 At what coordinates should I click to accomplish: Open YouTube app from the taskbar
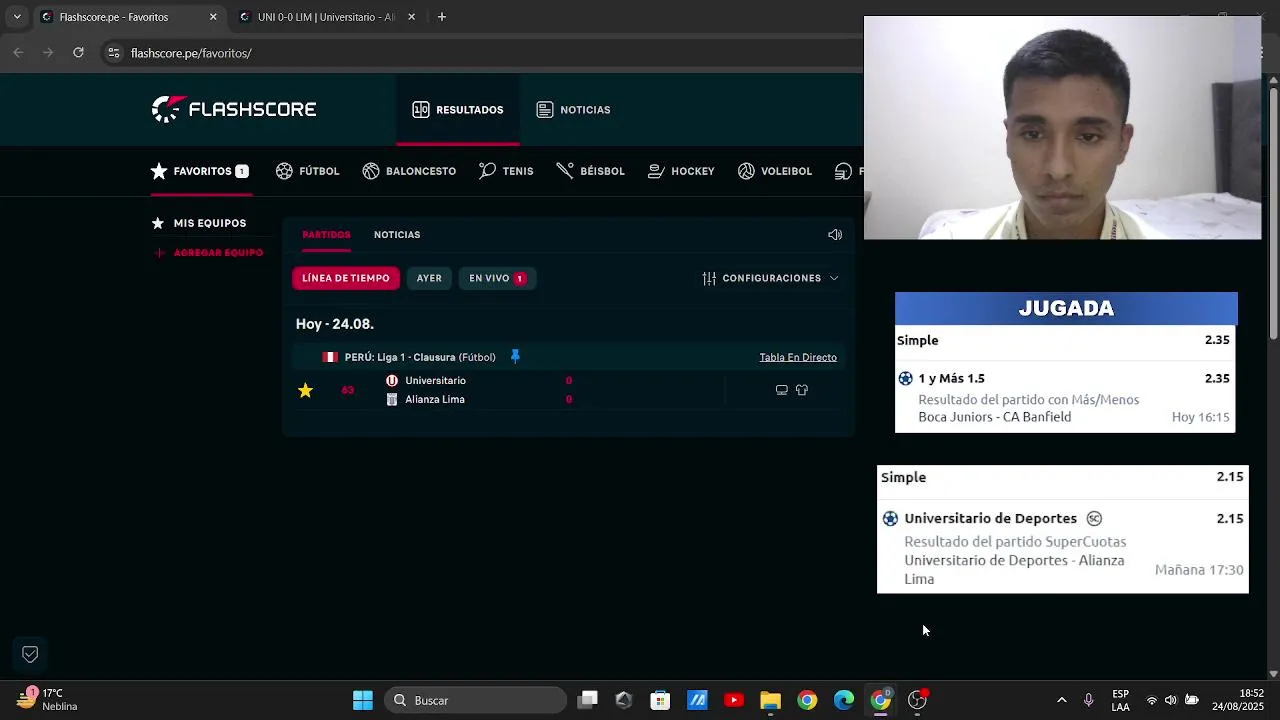tap(734, 700)
